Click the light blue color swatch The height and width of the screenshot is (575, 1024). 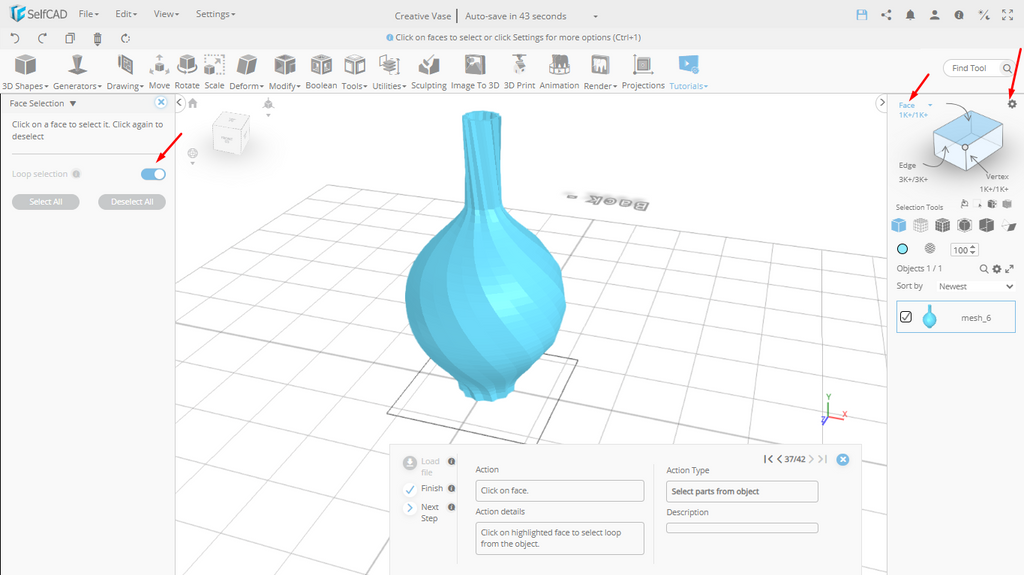point(902,249)
